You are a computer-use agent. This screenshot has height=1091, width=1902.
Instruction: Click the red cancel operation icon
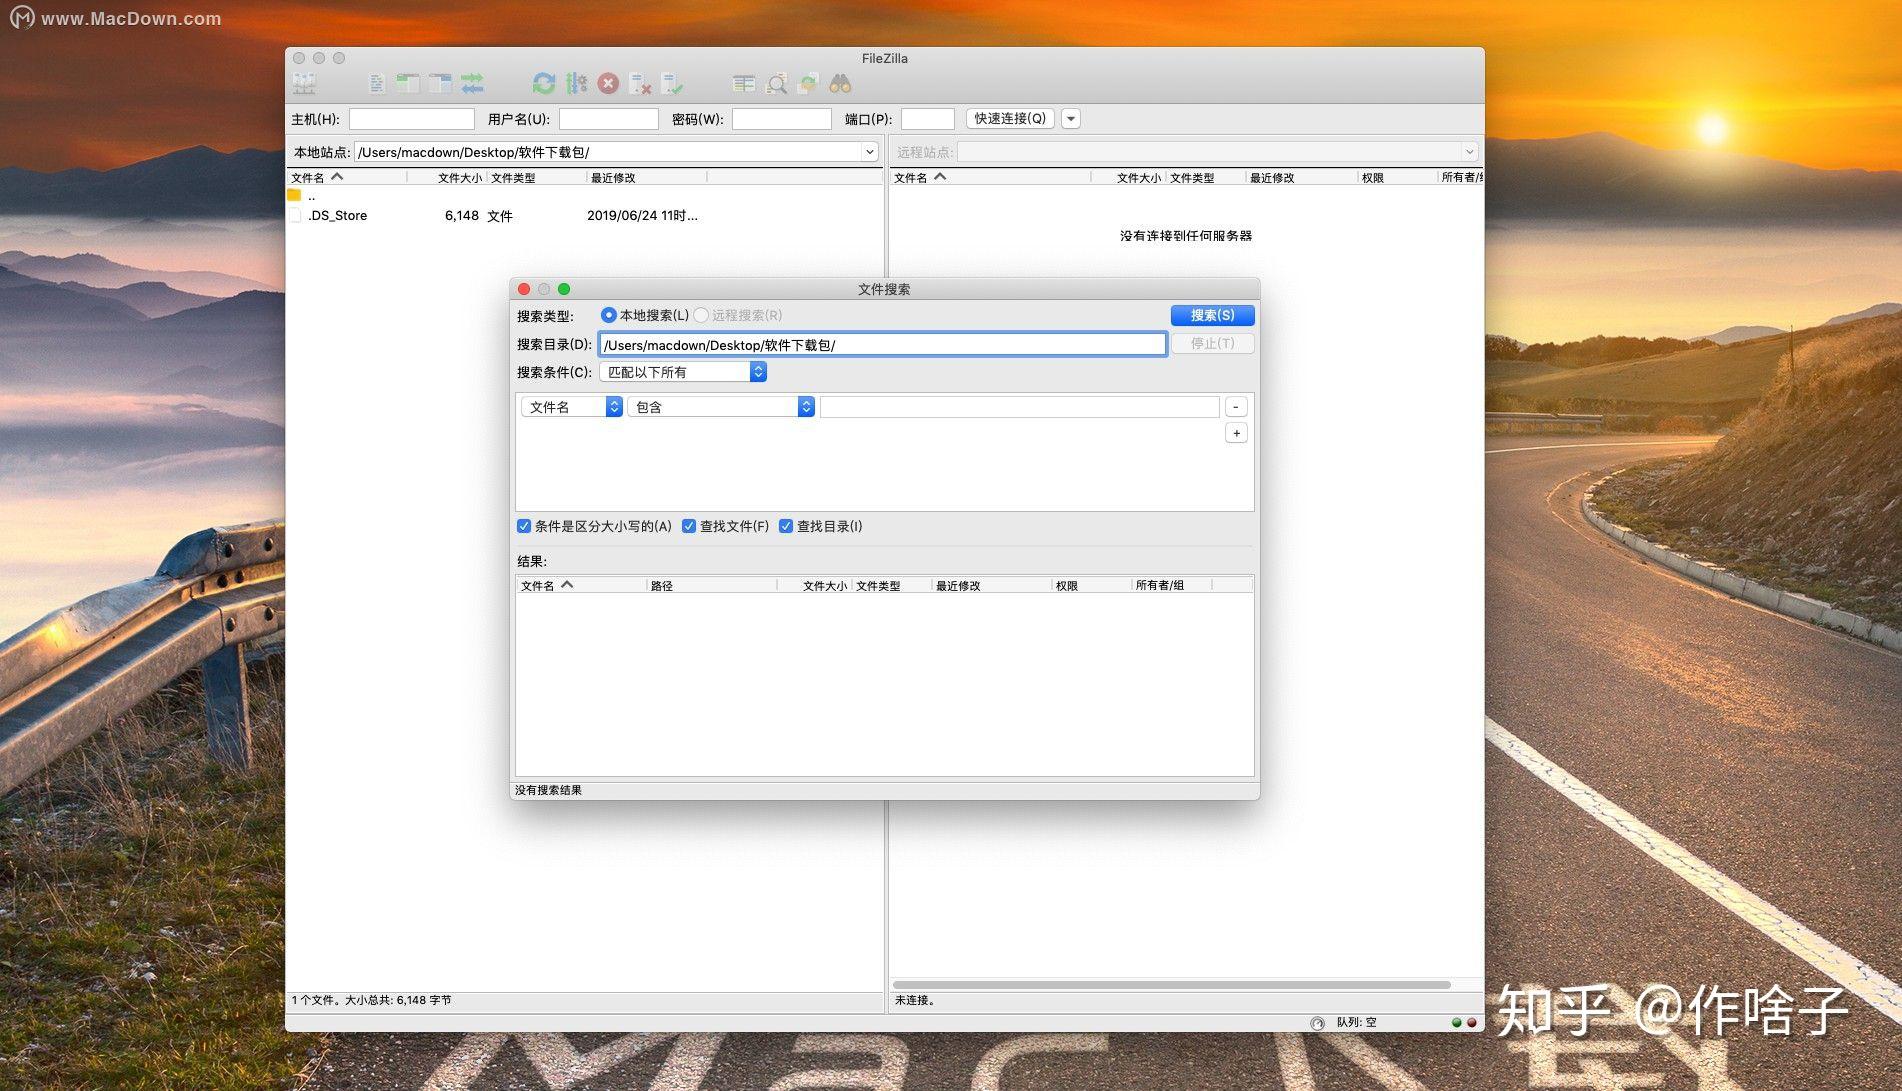point(608,84)
